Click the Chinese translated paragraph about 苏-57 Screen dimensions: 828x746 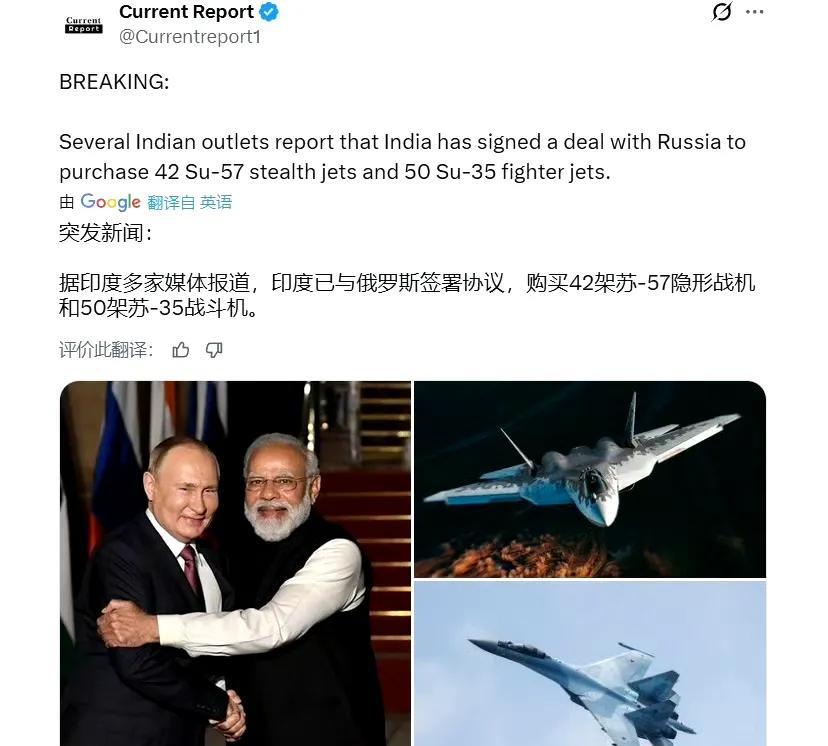coord(407,296)
